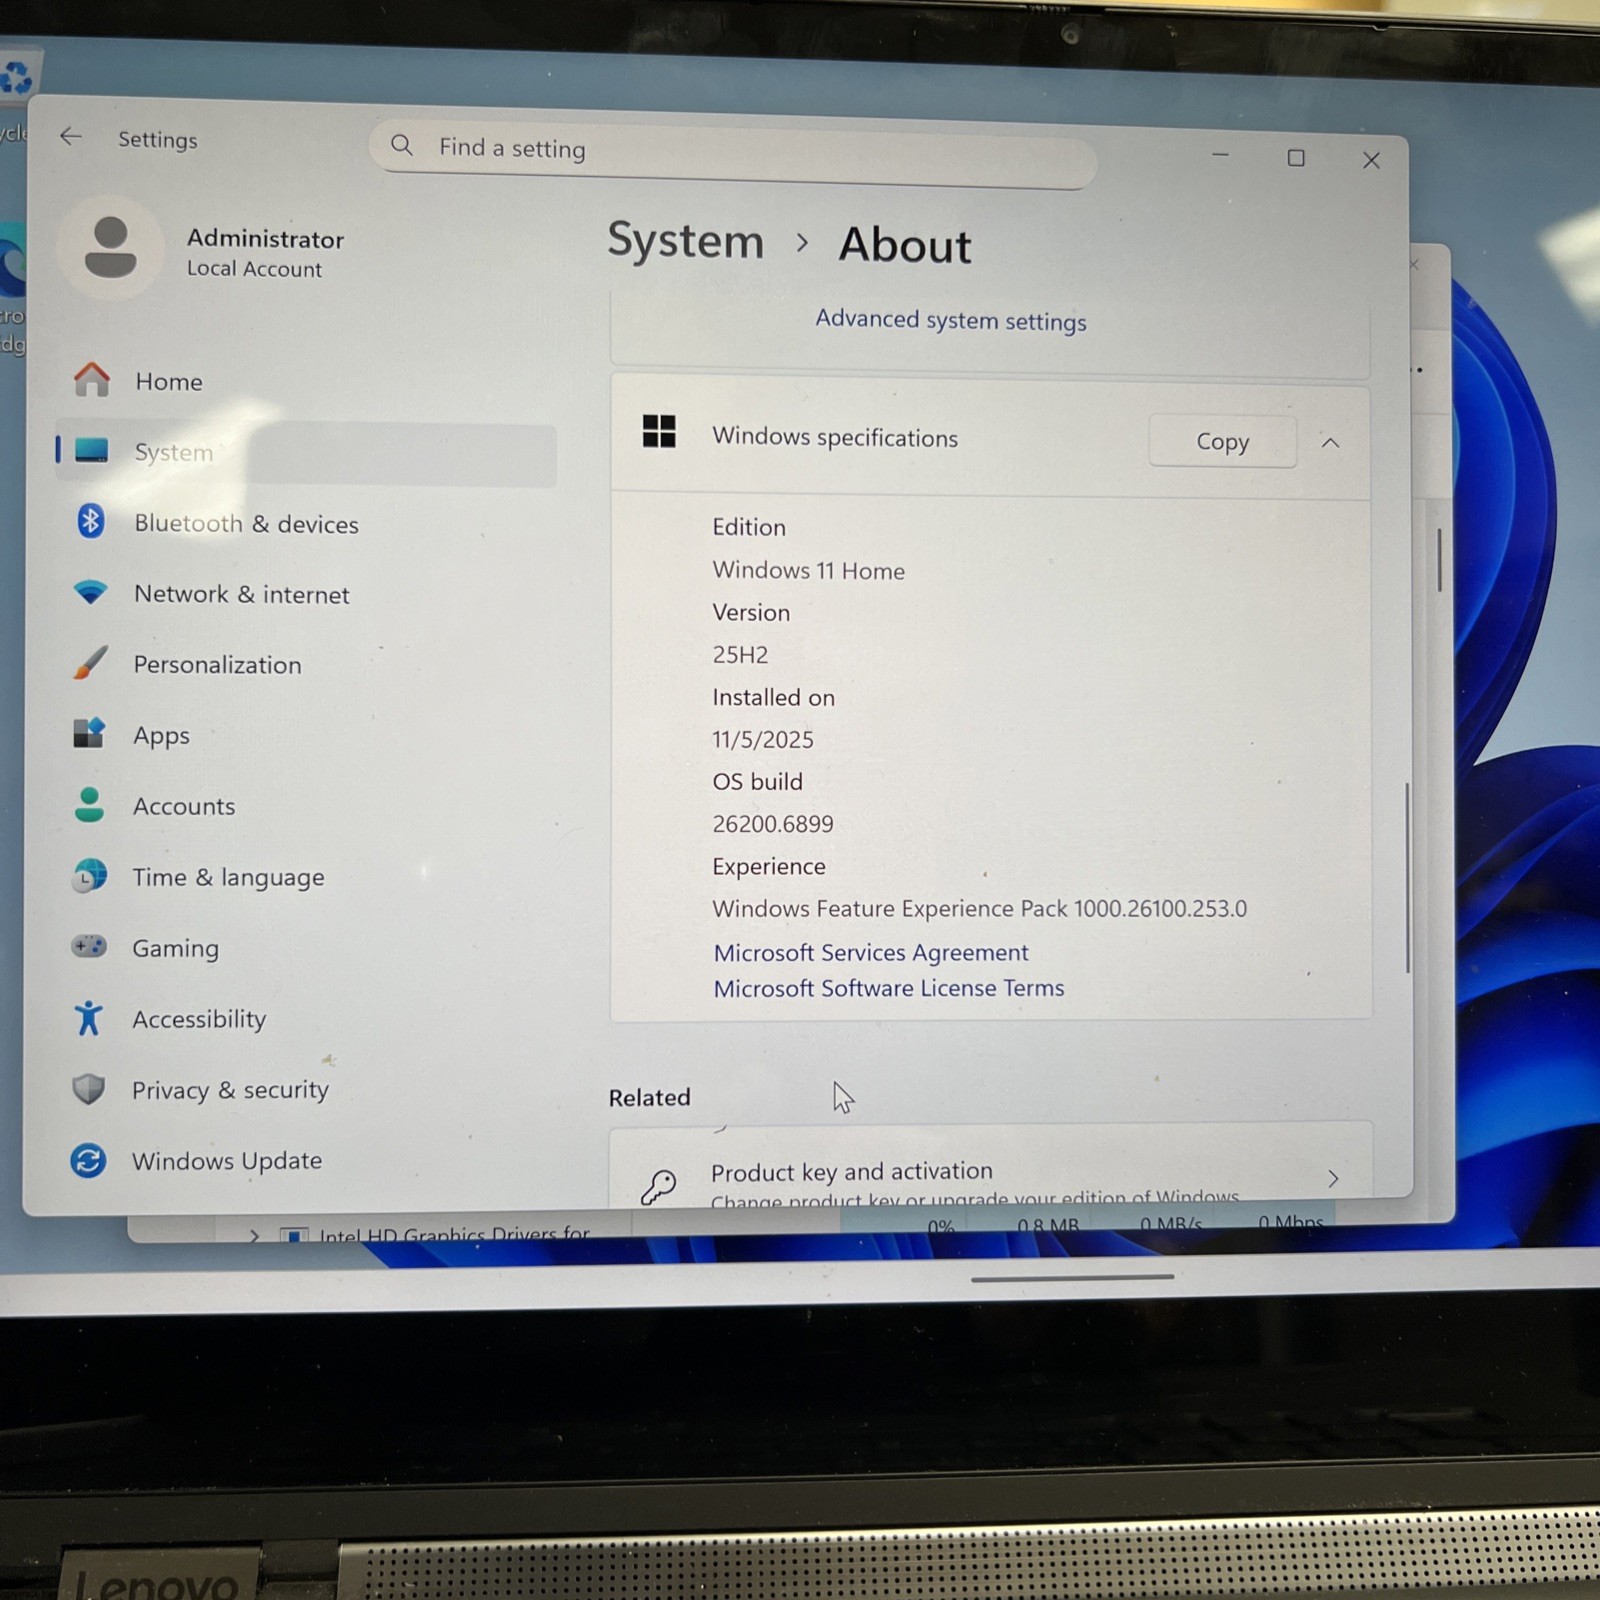Go to Accessibility settings
This screenshot has height=1600, width=1600.
coord(305,1019)
